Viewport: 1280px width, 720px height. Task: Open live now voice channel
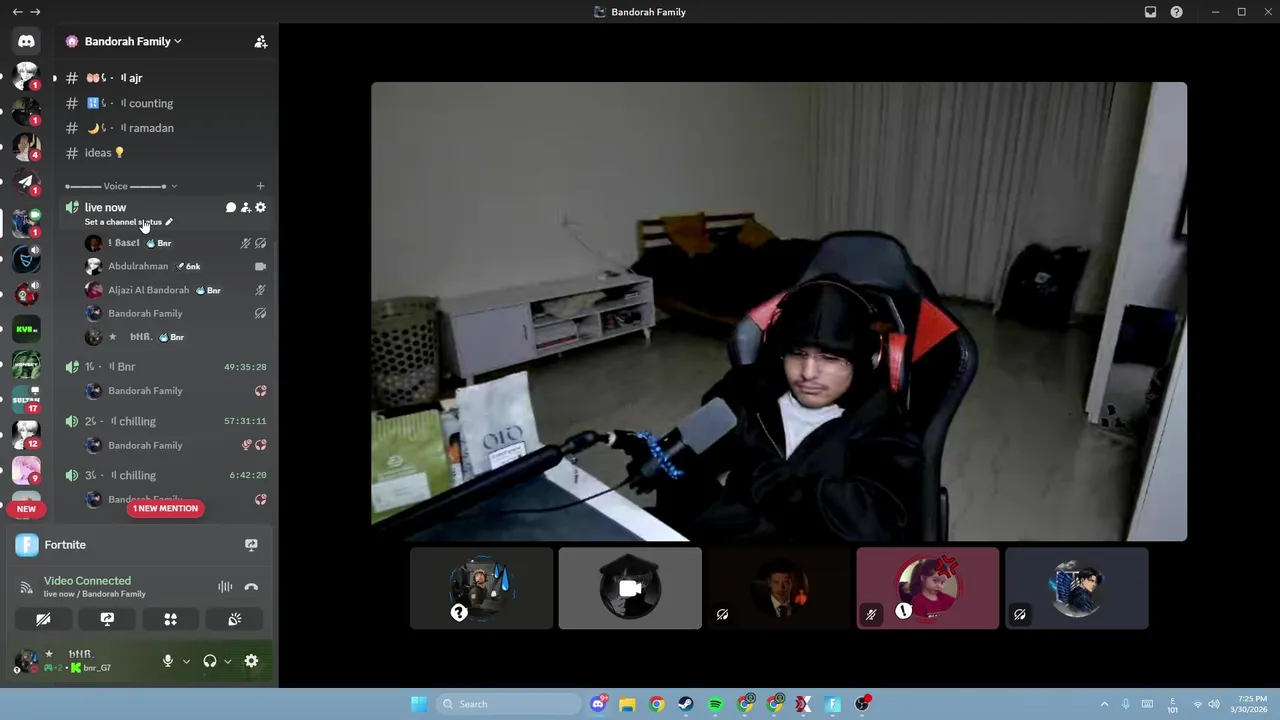point(105,207)
